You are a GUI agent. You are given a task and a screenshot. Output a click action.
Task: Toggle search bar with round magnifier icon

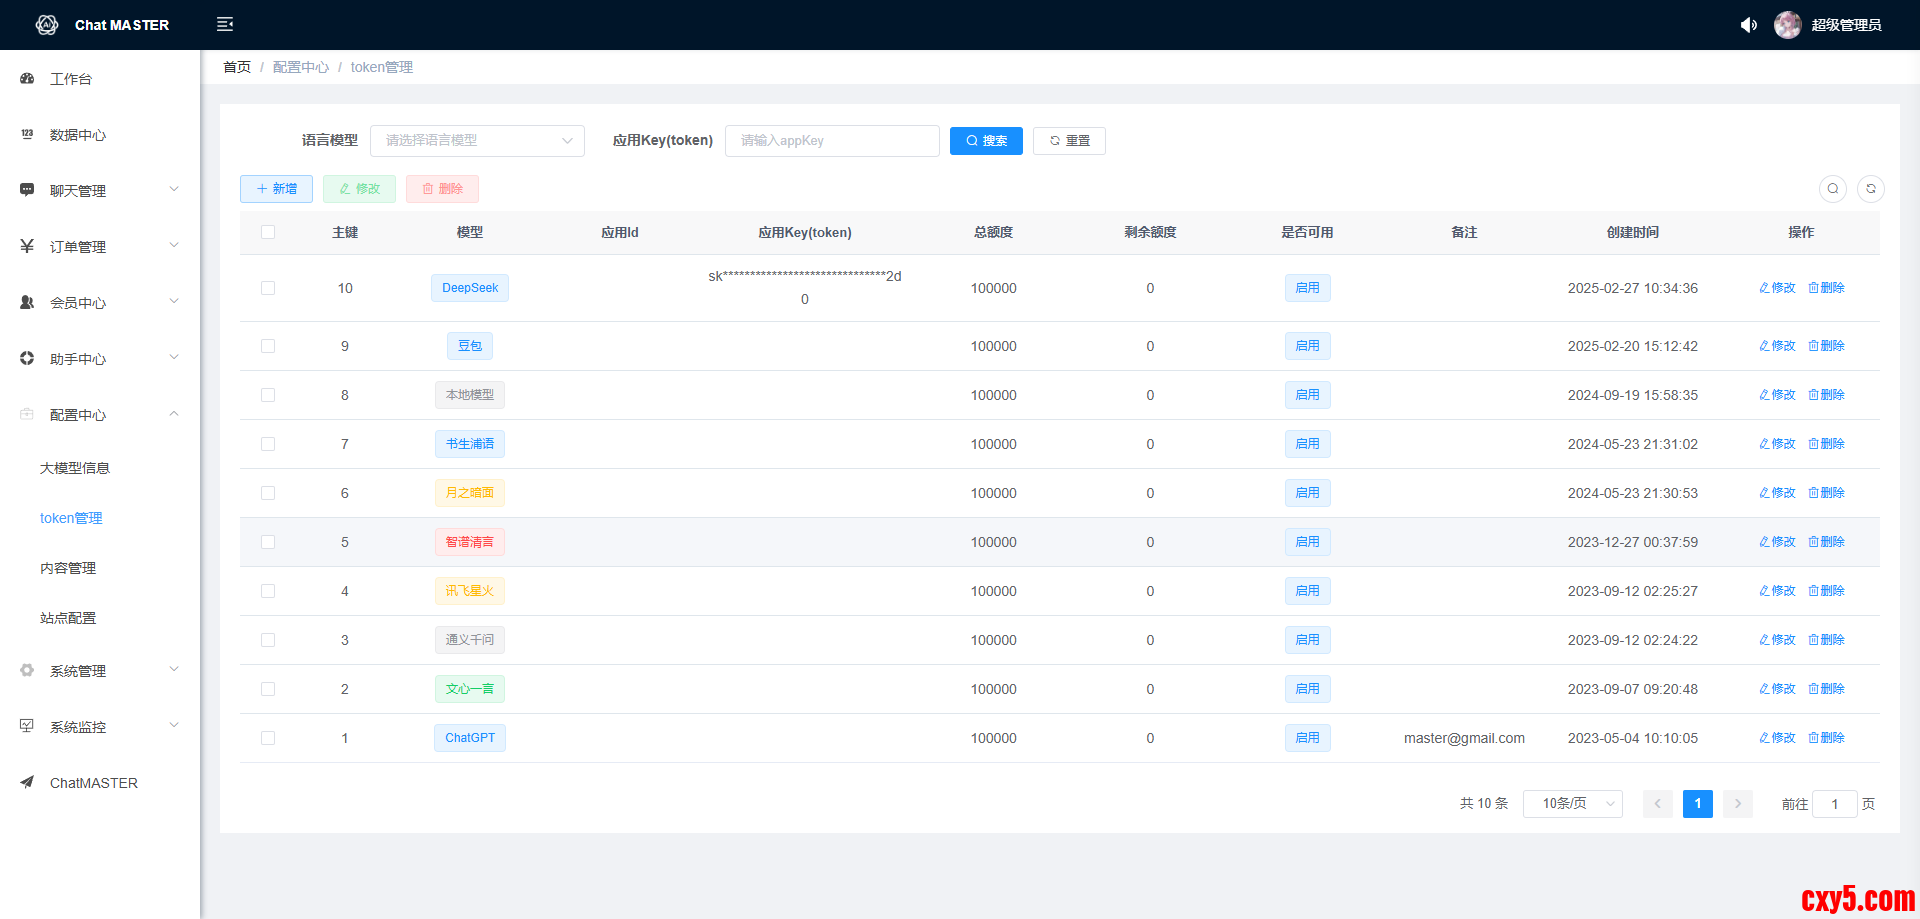[x=1832, y=189]
